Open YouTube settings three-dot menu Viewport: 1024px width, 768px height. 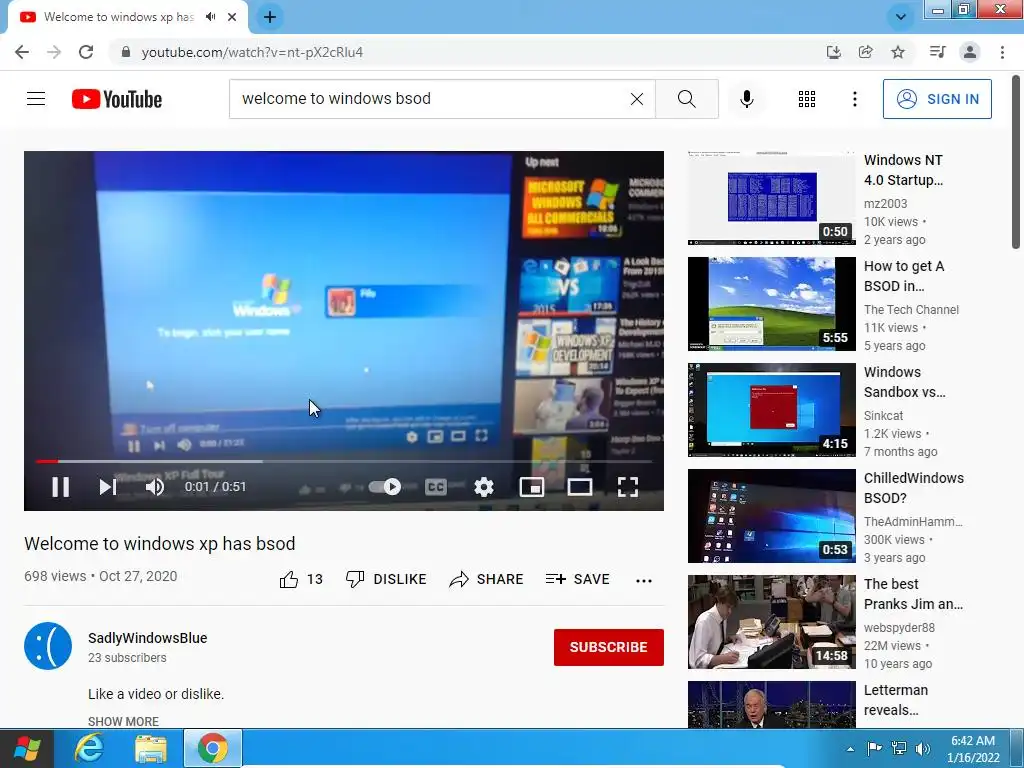click(854, 99)
